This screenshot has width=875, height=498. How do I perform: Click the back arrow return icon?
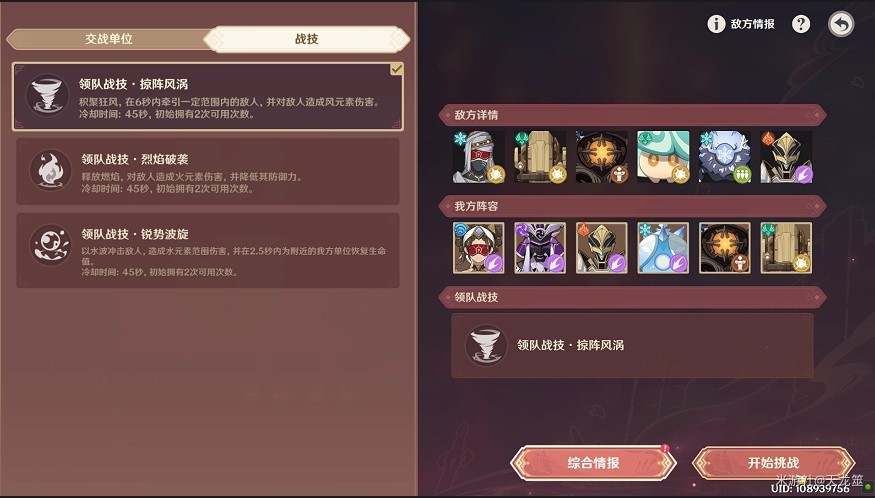point(841,24)
